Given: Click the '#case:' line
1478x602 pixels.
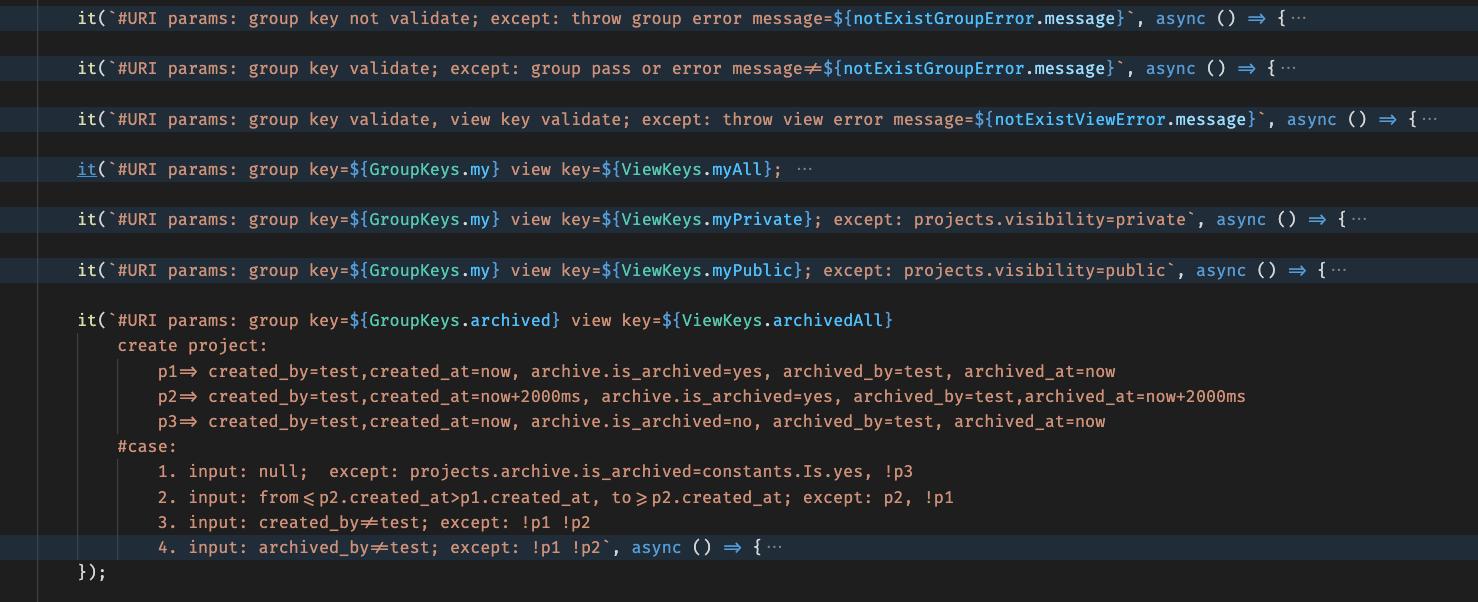Looking at the screenshot, I should click(x=147, y=446).
